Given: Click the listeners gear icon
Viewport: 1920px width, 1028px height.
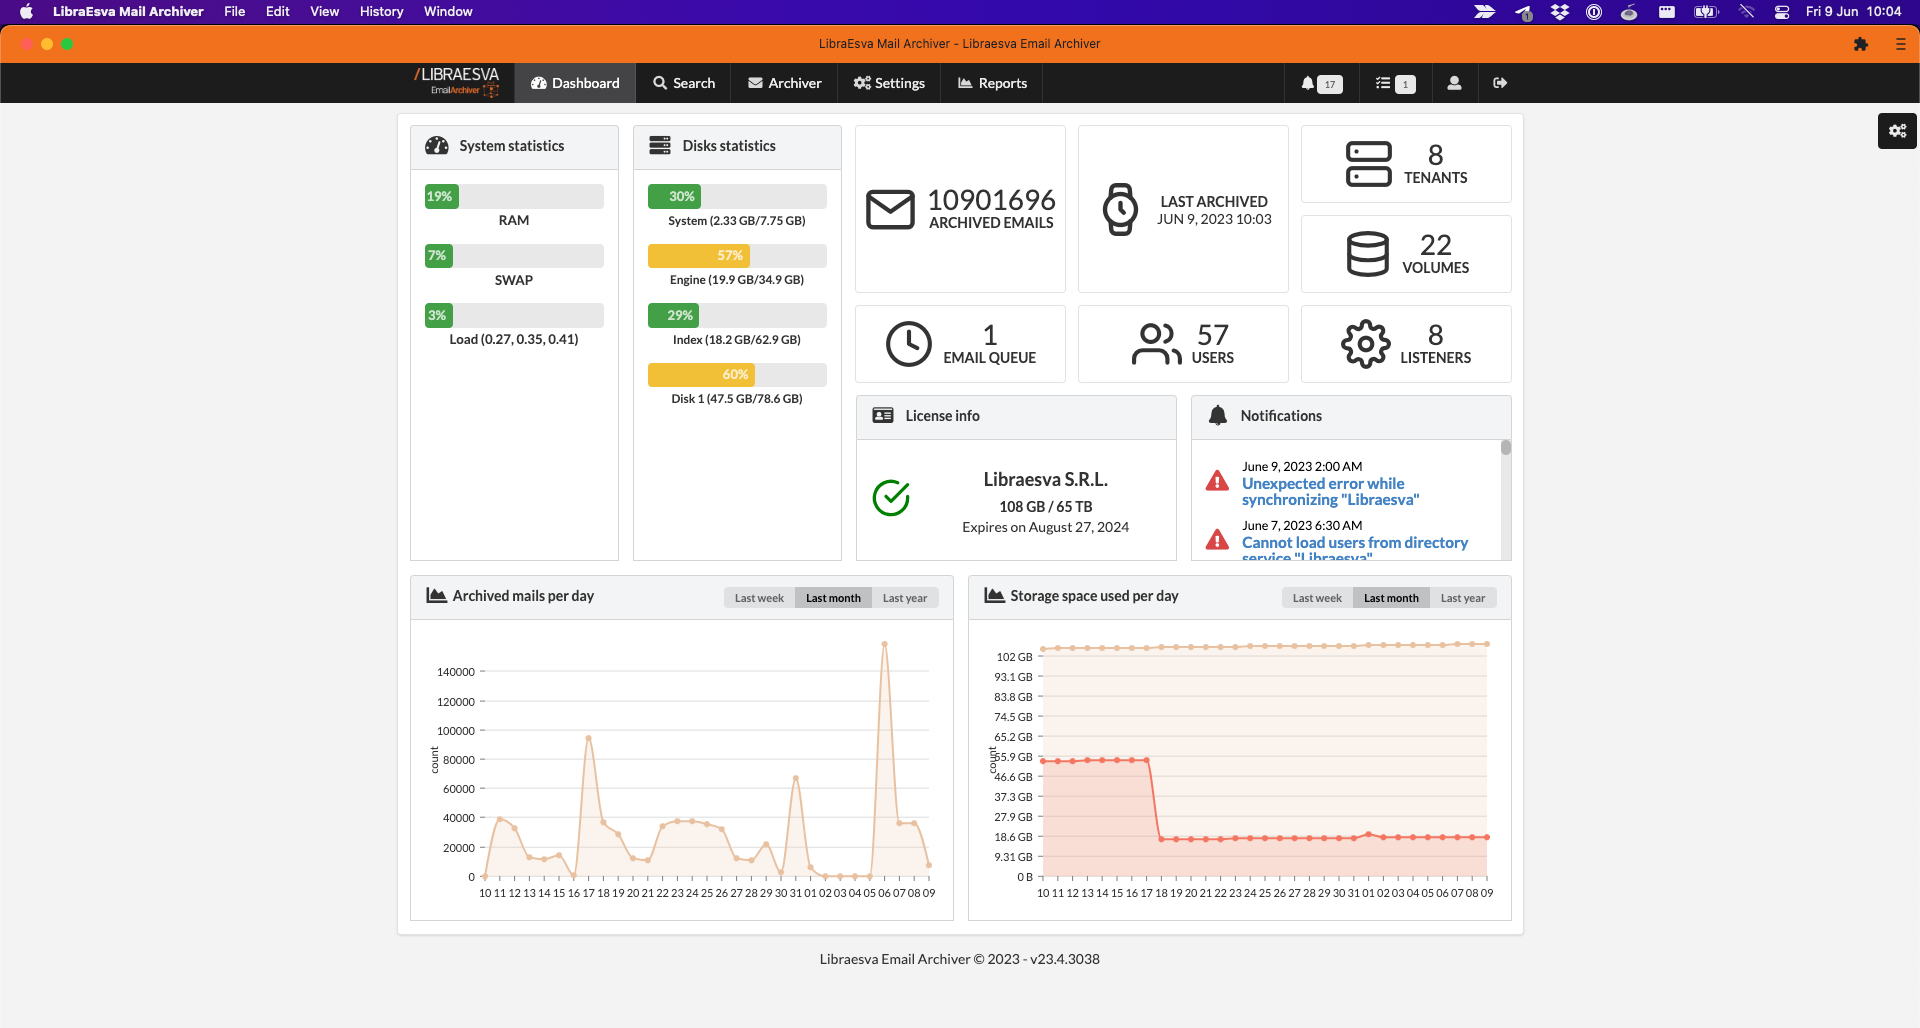Looking at the screenshot, I should (x=1366, y=344).
